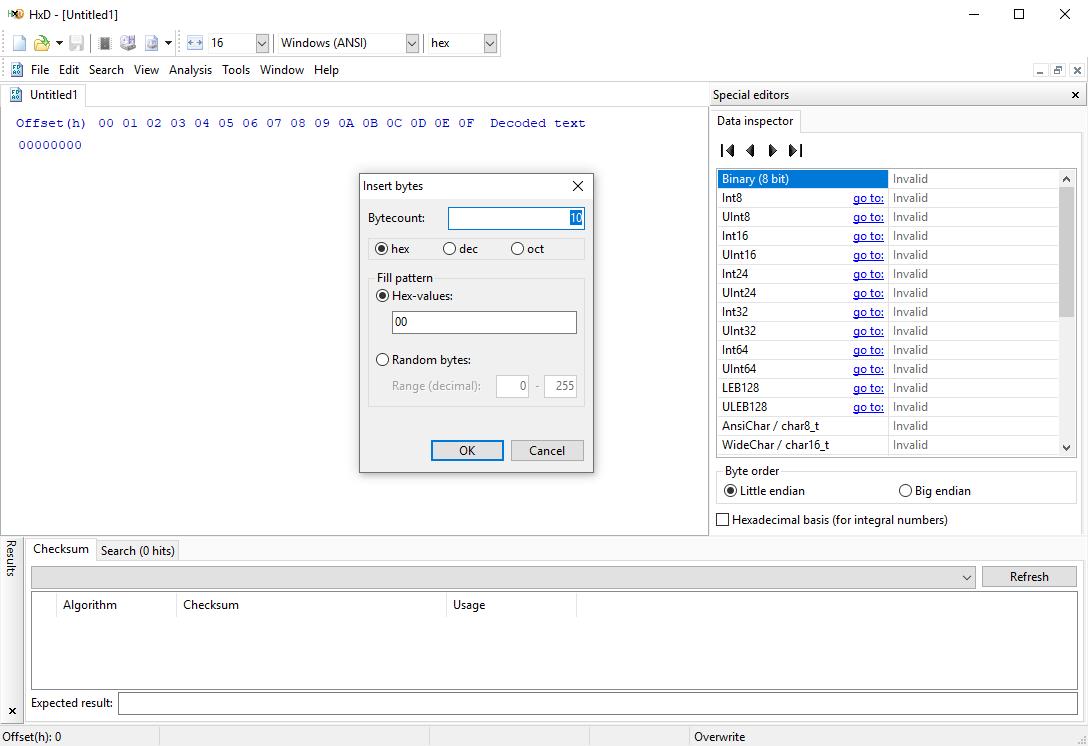Expand the bytes per row dropdown
Image resolution: width=1088 pixels, height=746 pixels.
(262, 43)
